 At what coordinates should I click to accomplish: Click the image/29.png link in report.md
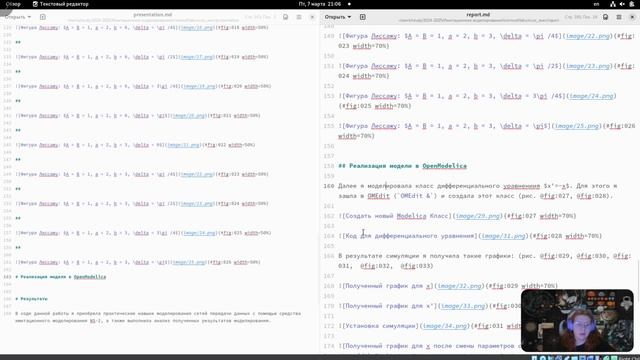point(478,216)
